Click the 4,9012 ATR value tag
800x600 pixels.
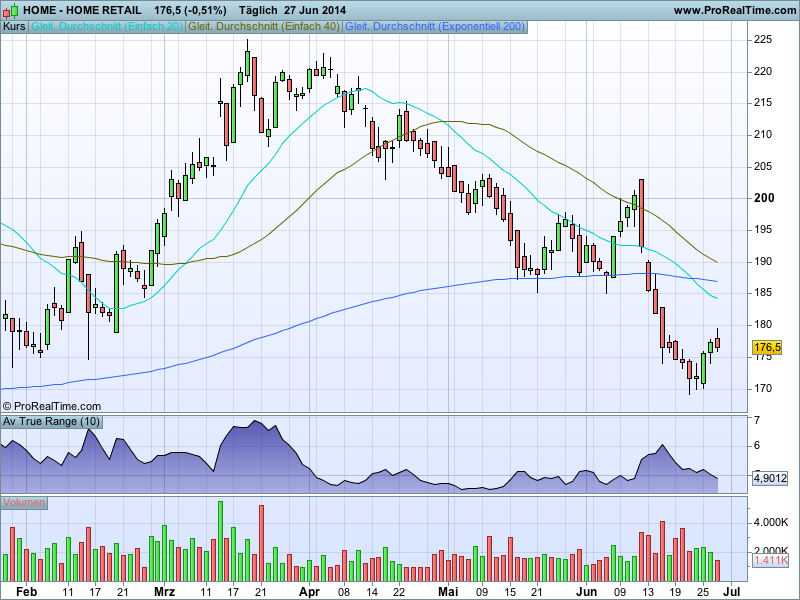point(770,478)
